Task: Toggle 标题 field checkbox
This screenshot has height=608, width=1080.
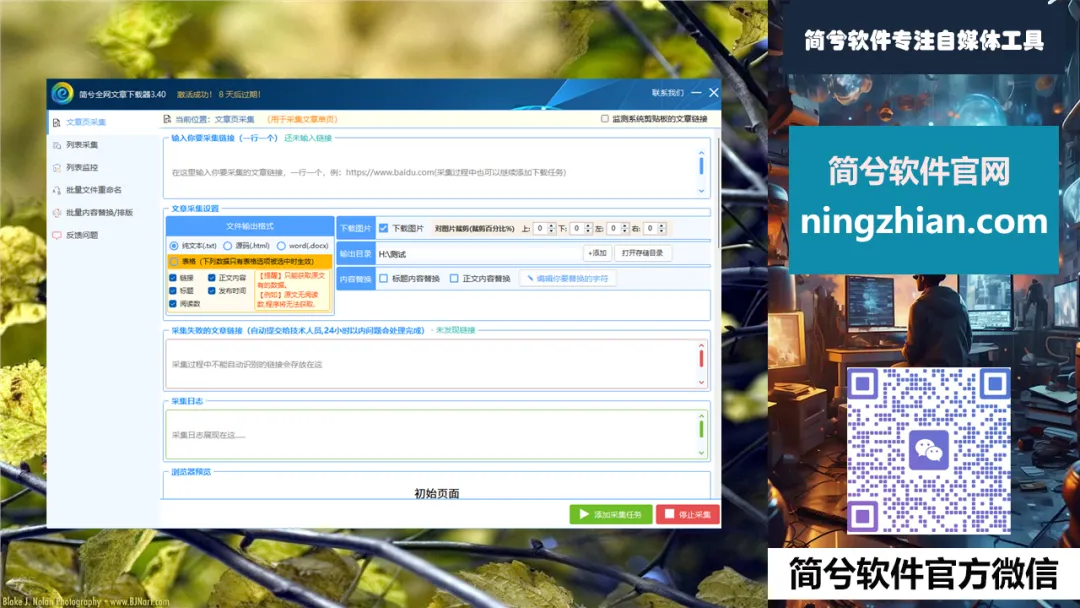Action: [173, 291]
